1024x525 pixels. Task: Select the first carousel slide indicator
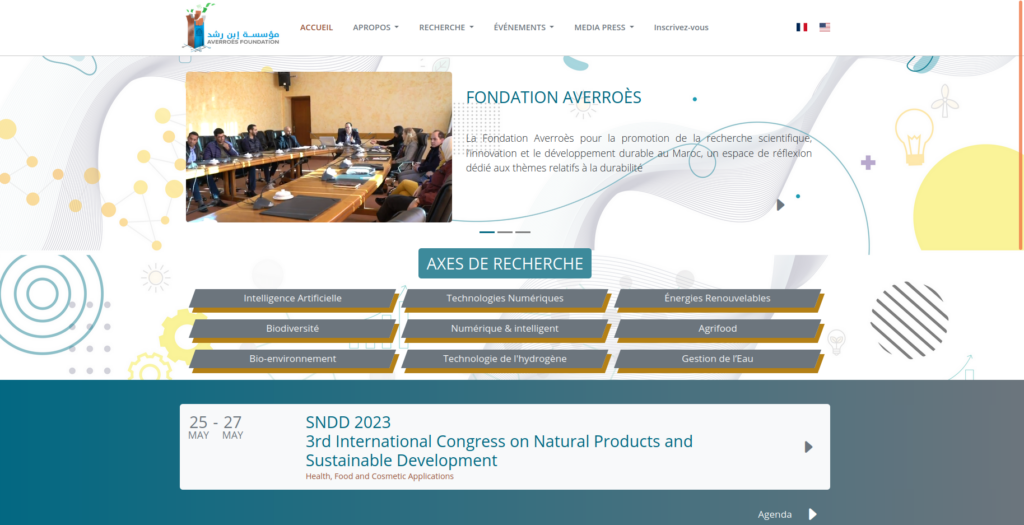tap(487, 232)
